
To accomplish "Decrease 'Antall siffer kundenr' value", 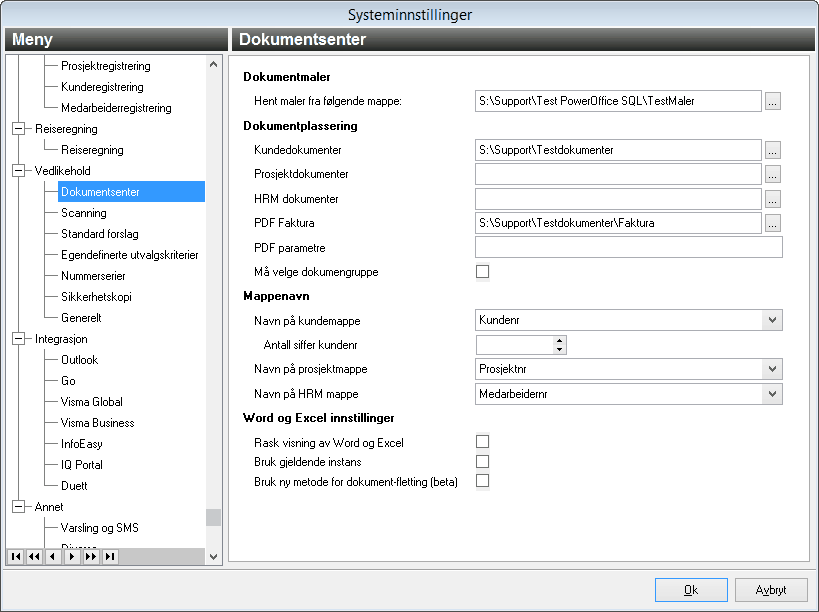I will tap(559, 349).
